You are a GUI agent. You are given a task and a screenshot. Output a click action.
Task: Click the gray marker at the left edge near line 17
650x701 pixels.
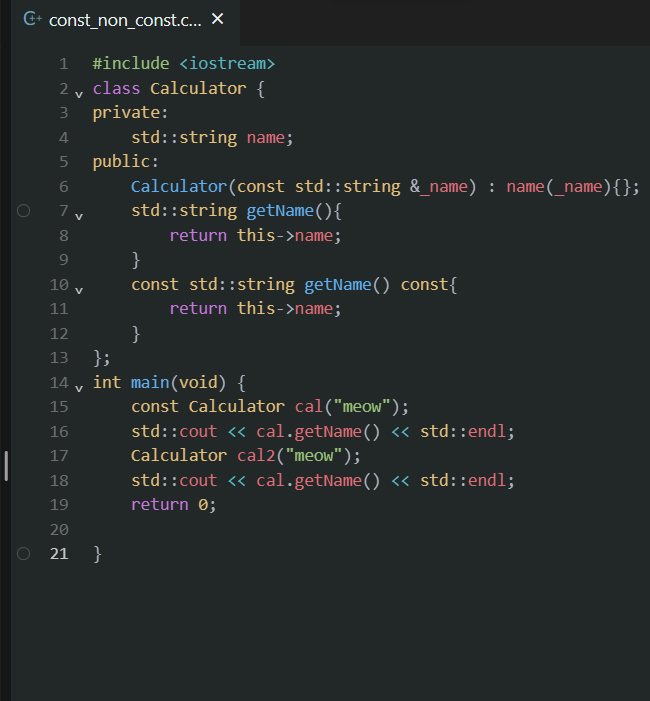6,465
